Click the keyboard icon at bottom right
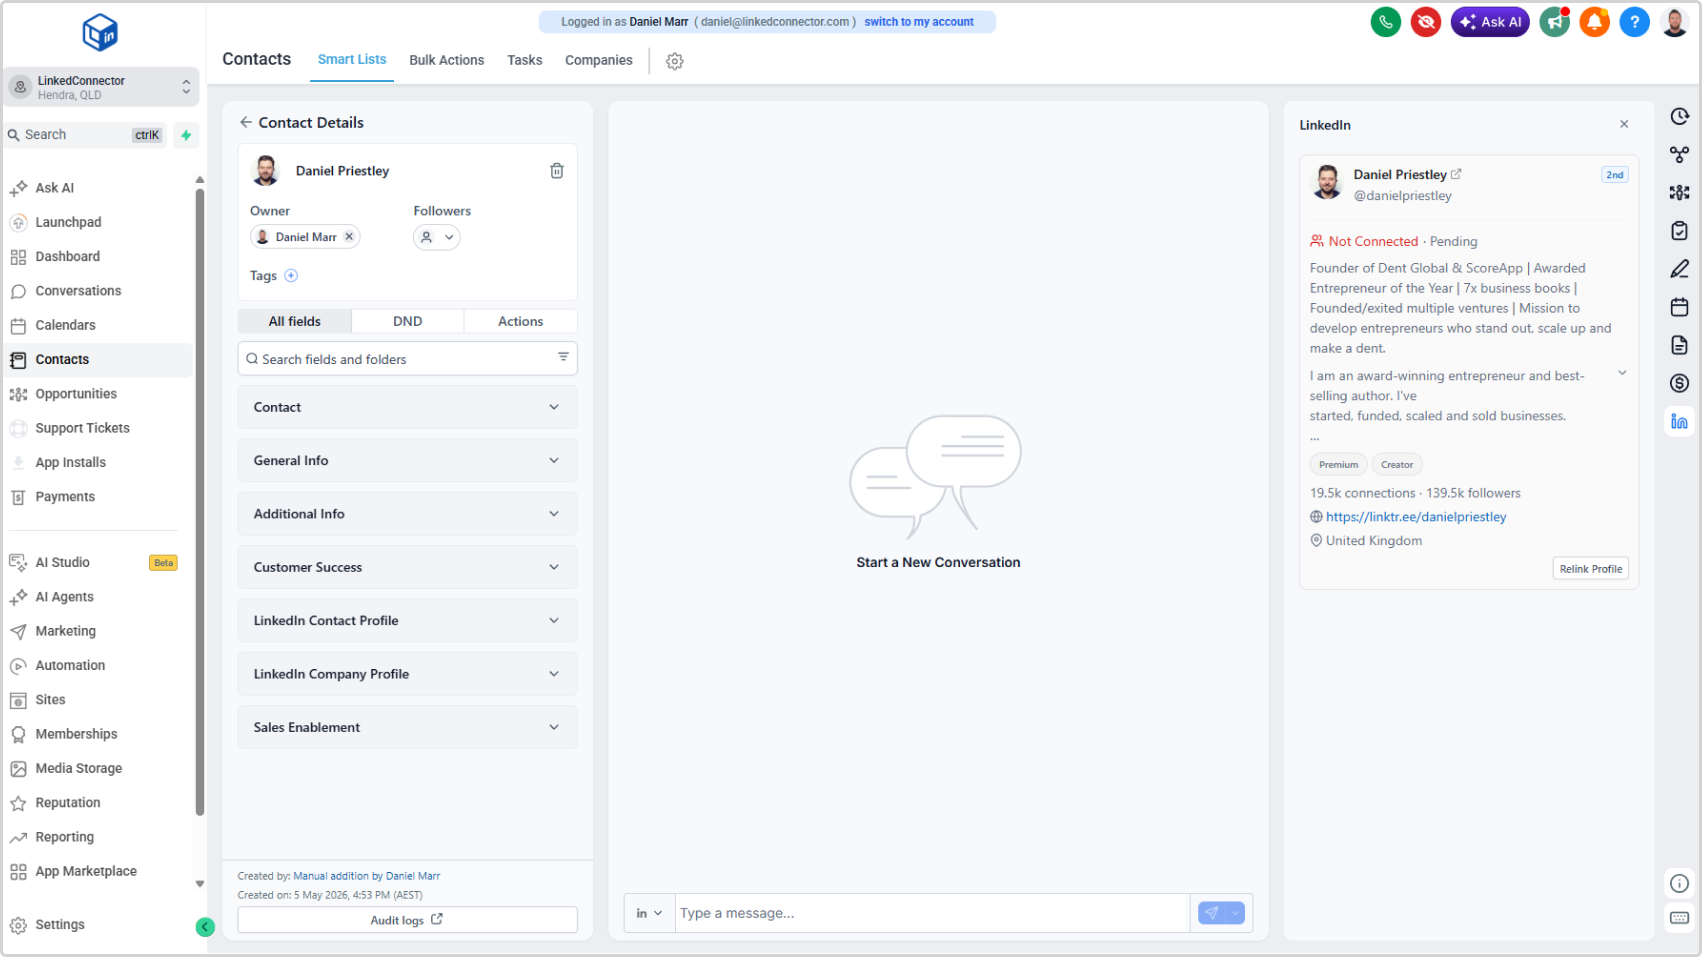The width and height of the screenshot is (1702, 957). (1679, 917)
